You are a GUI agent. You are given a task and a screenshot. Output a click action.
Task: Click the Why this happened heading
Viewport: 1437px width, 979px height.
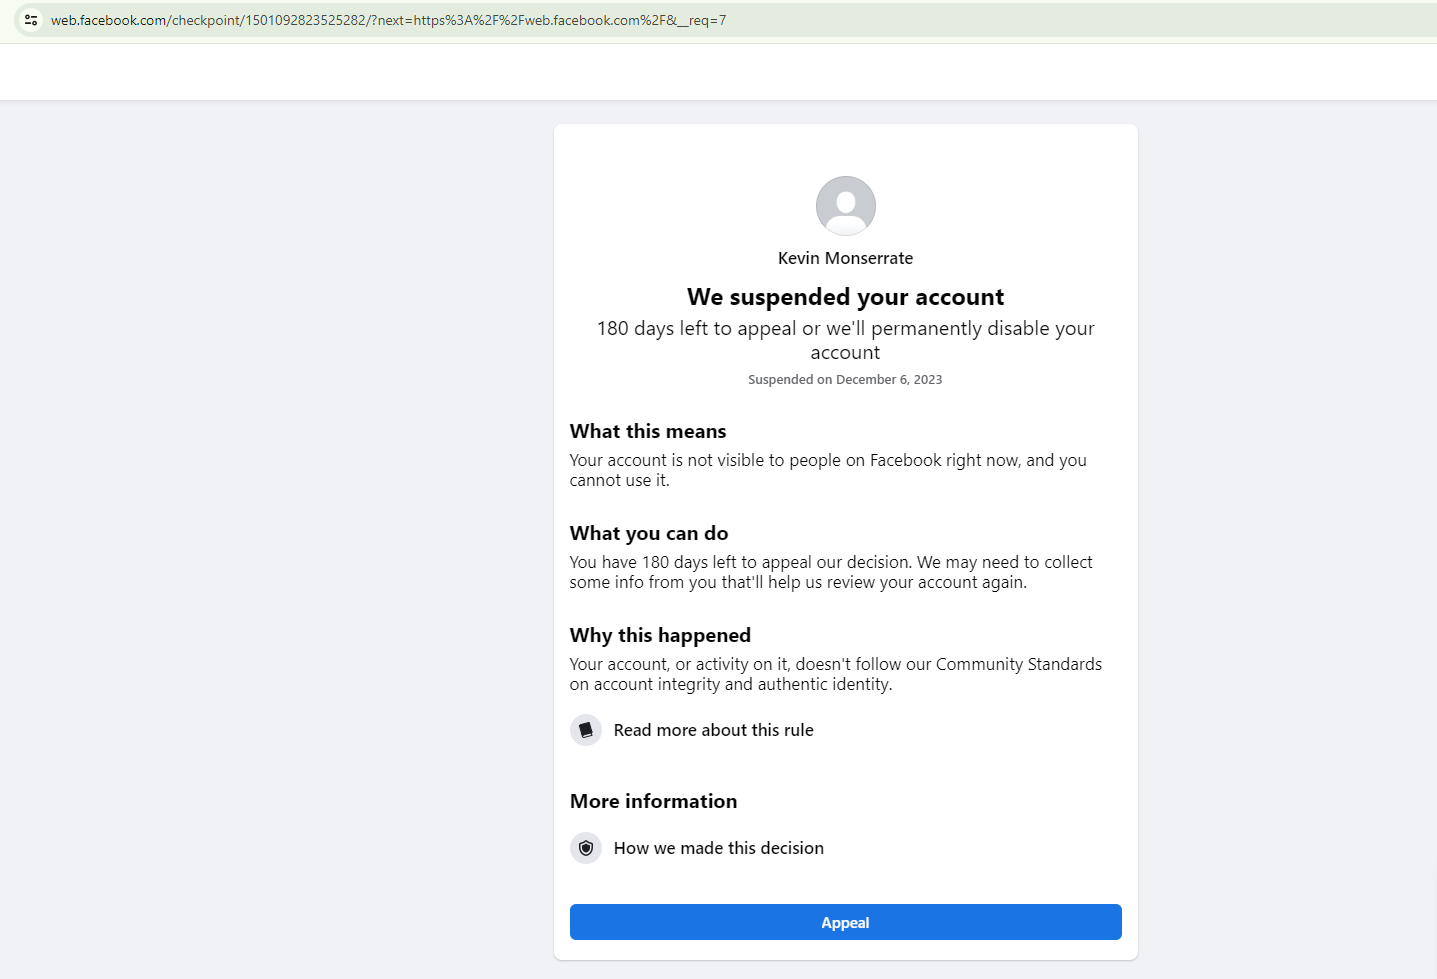click(x=660, y=635)
